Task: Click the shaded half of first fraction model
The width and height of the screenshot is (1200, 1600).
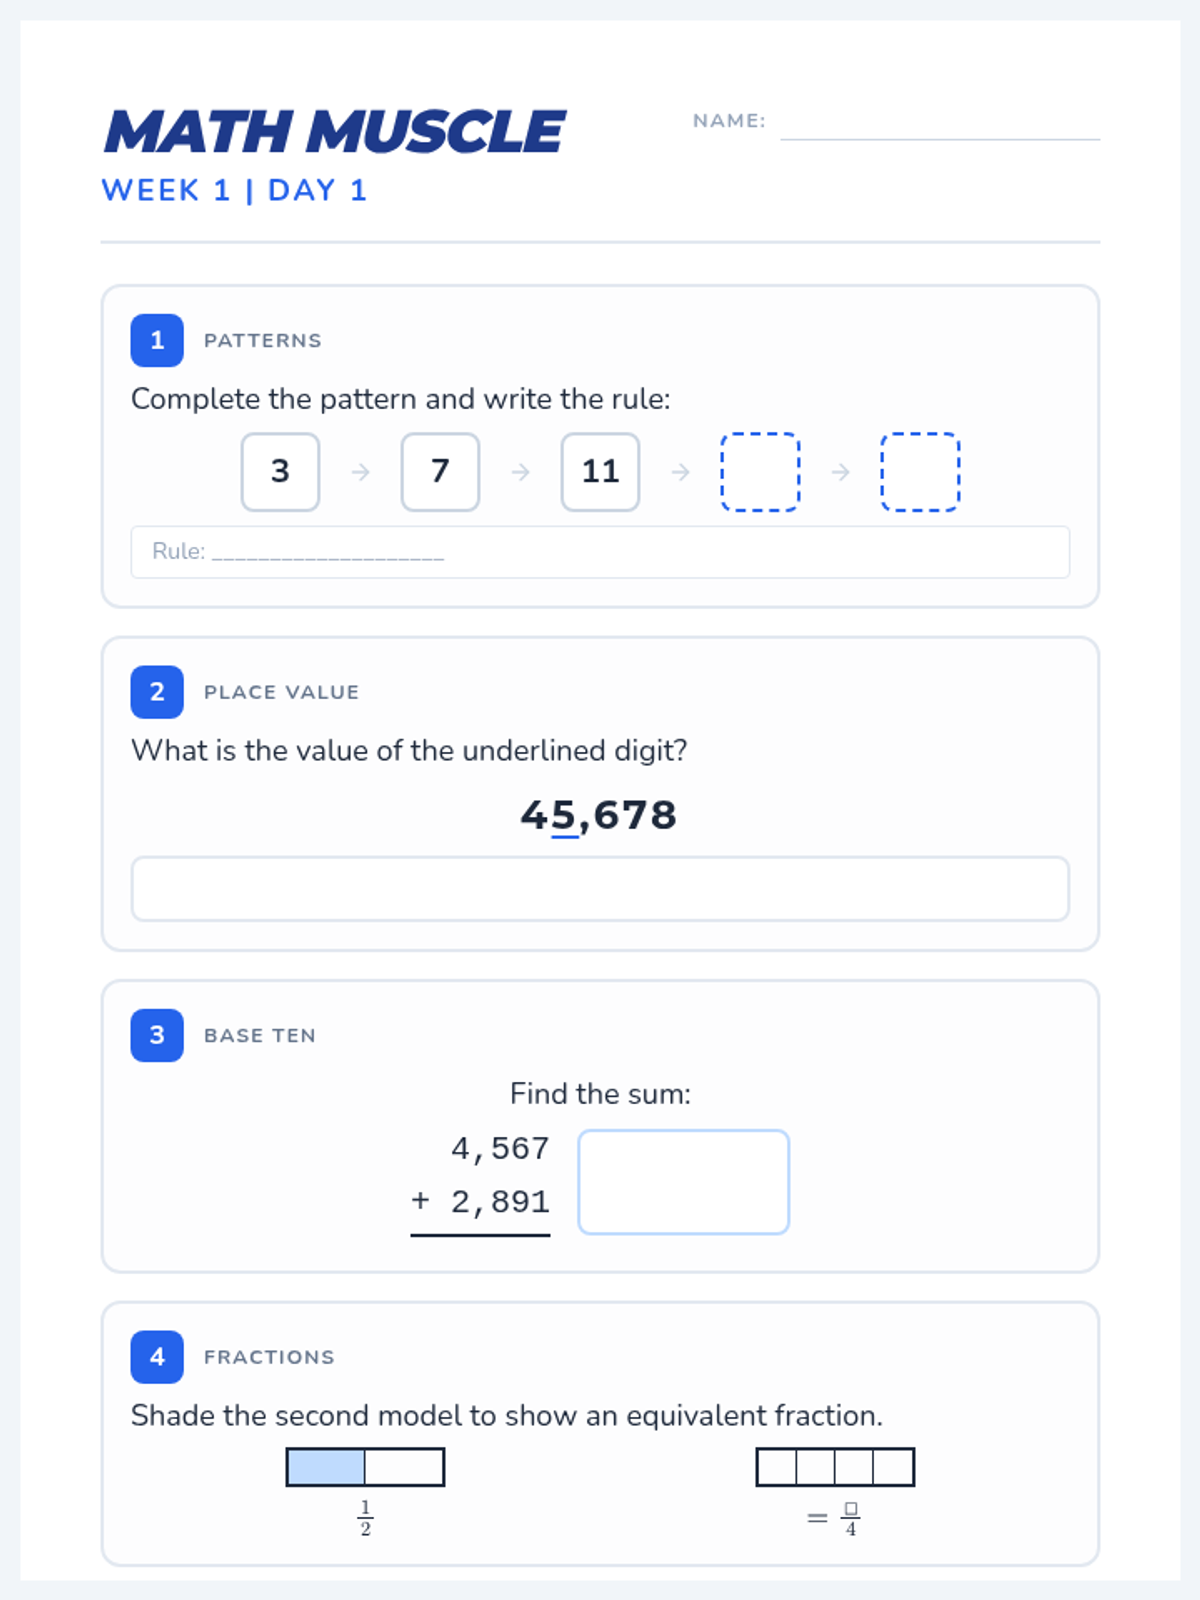Action: pyautogui.click(x=326, y=1467)
